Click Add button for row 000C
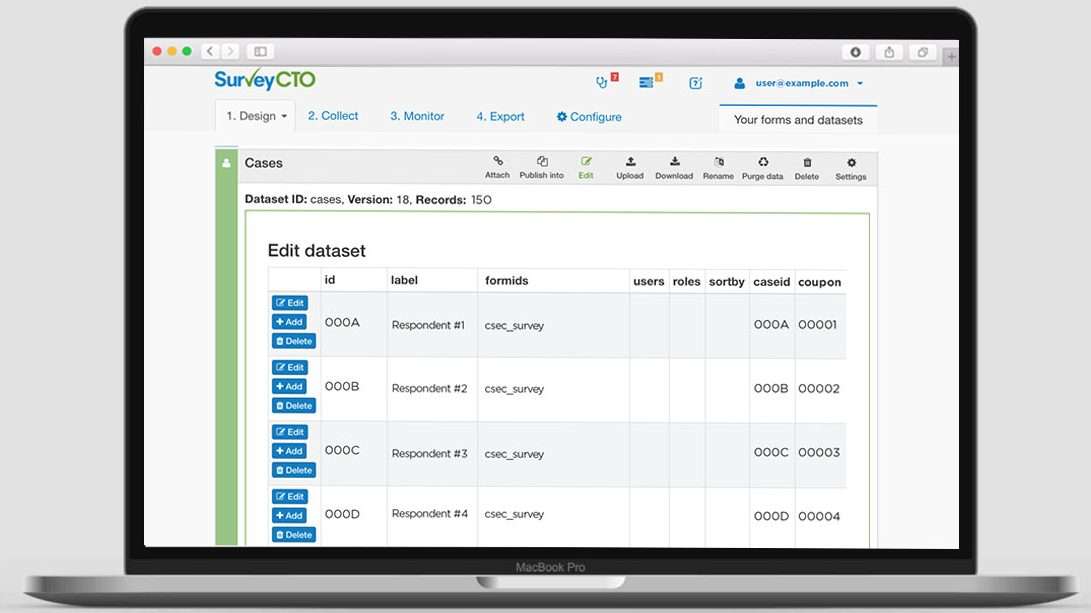Image resolution: width=1091 pixels, height=613 pixels. pos(289,451)
